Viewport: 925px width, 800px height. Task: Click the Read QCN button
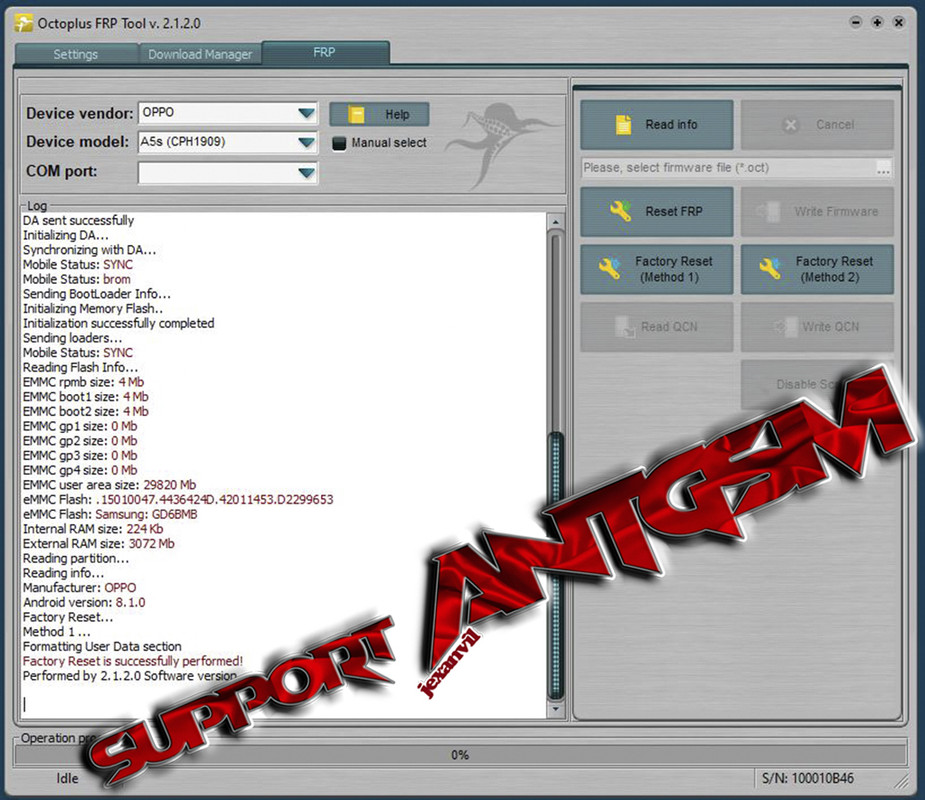[x=657, y=327]
